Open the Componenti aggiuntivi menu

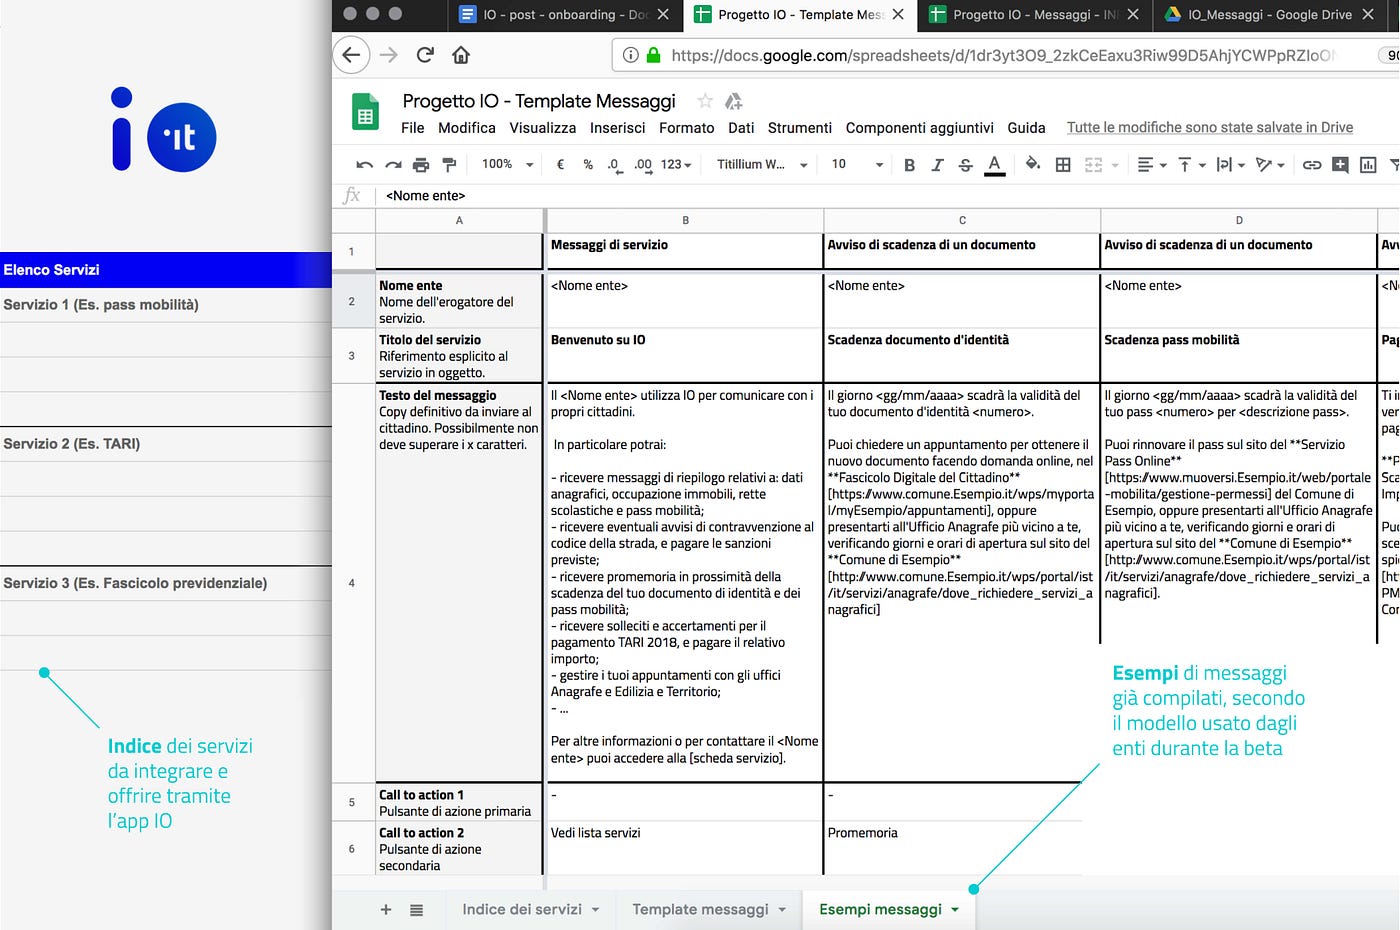pos(920,128)
